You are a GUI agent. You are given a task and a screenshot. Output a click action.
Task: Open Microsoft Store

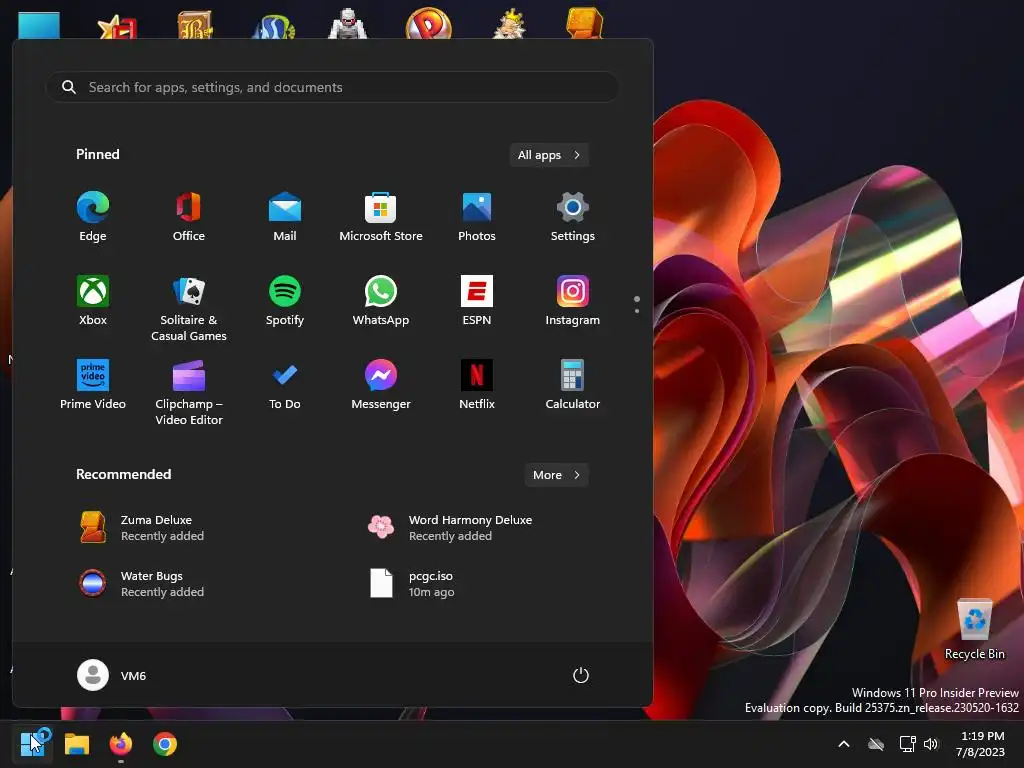381,217
